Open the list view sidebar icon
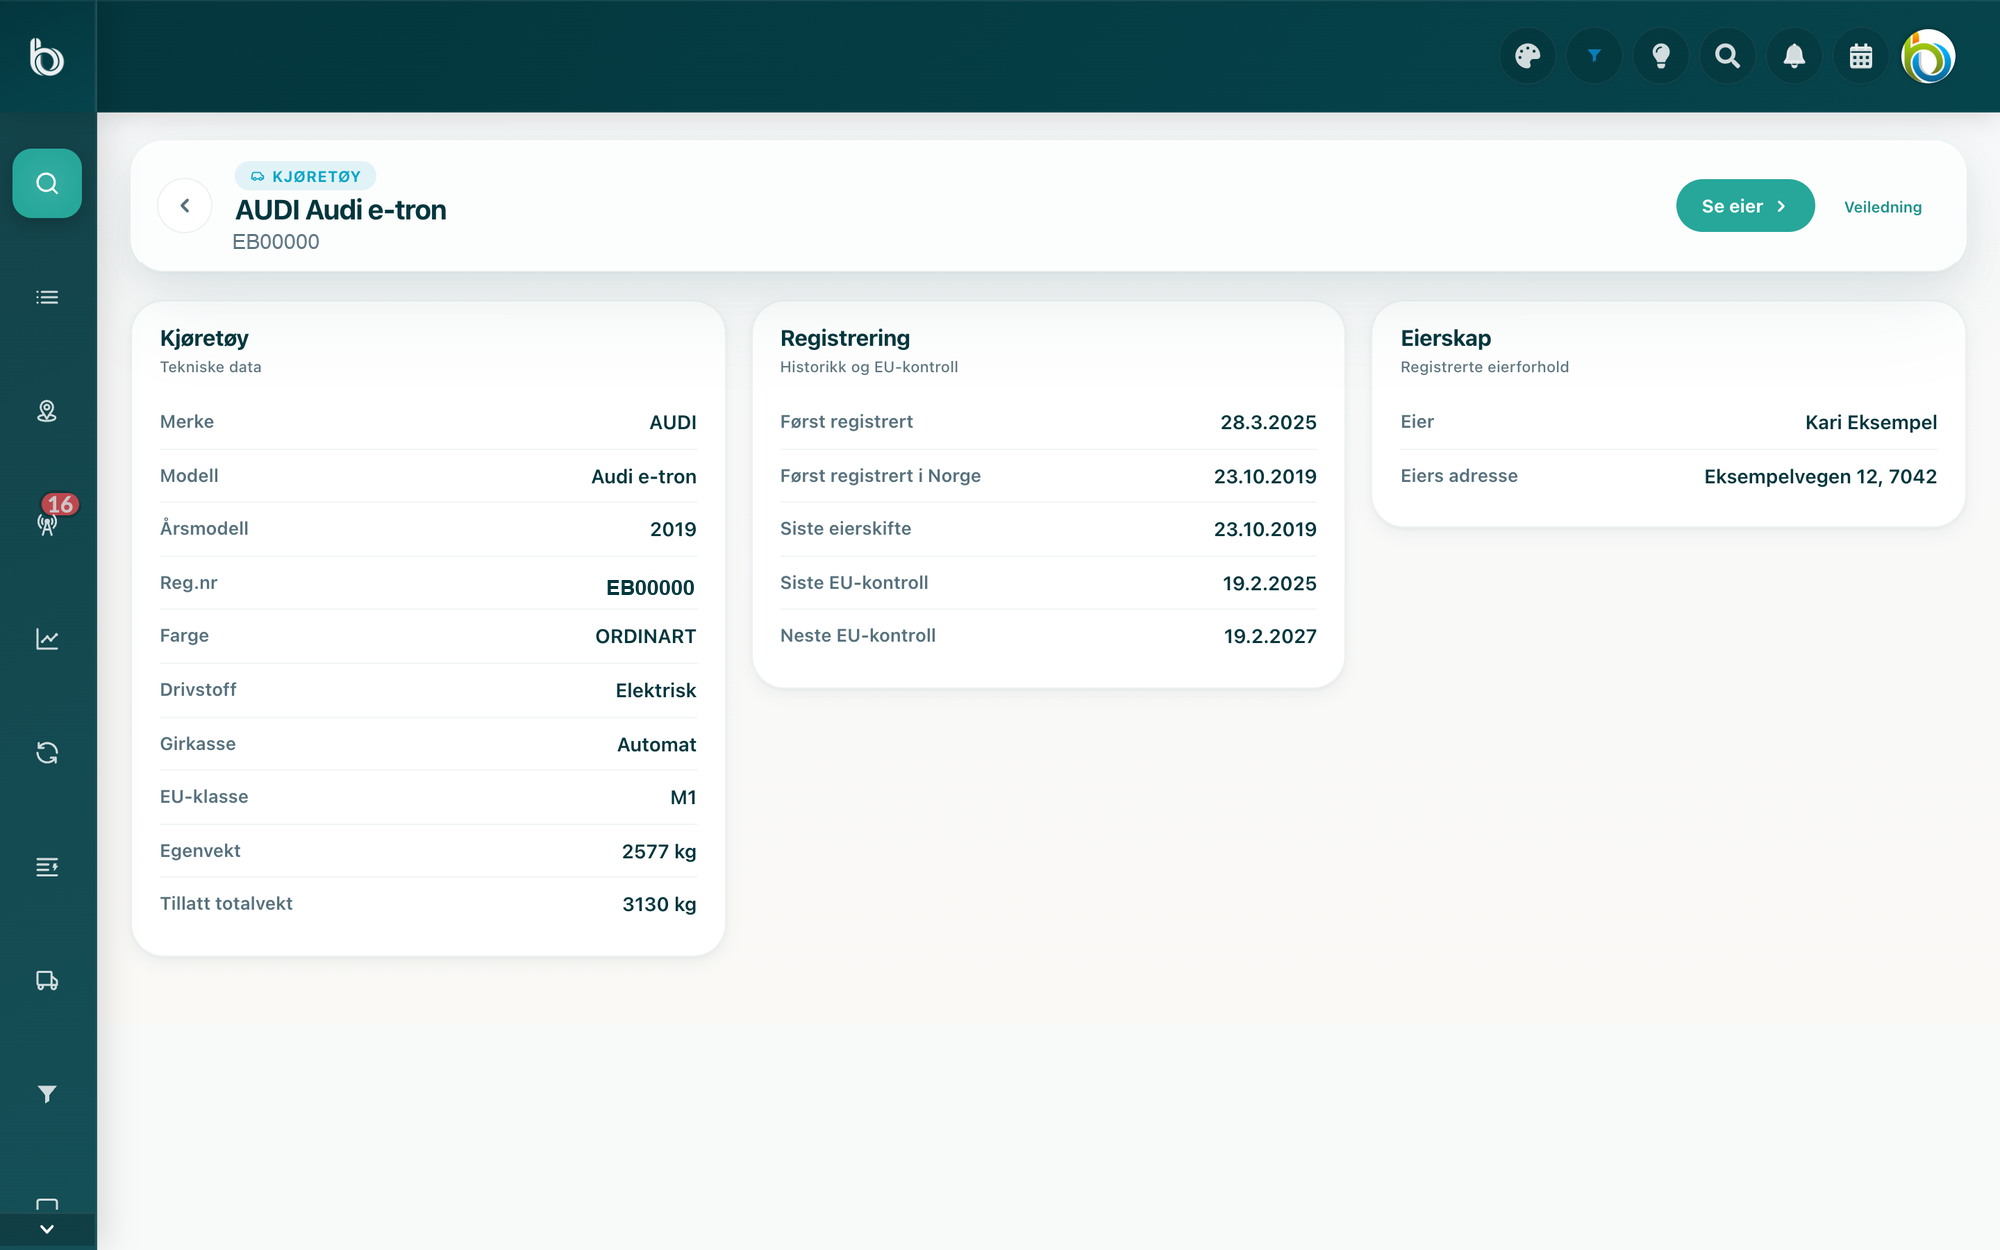 coord(47,297)
